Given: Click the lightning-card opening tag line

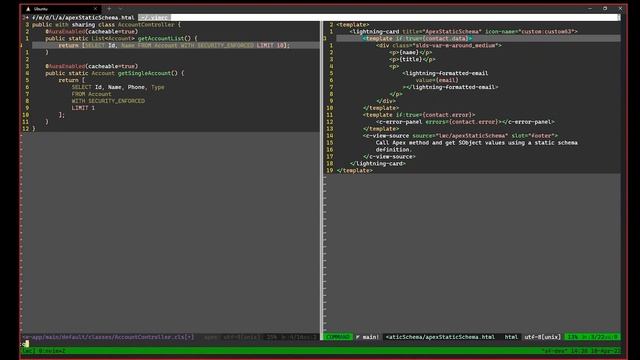Looking at the screenshot, I should 464,31.
